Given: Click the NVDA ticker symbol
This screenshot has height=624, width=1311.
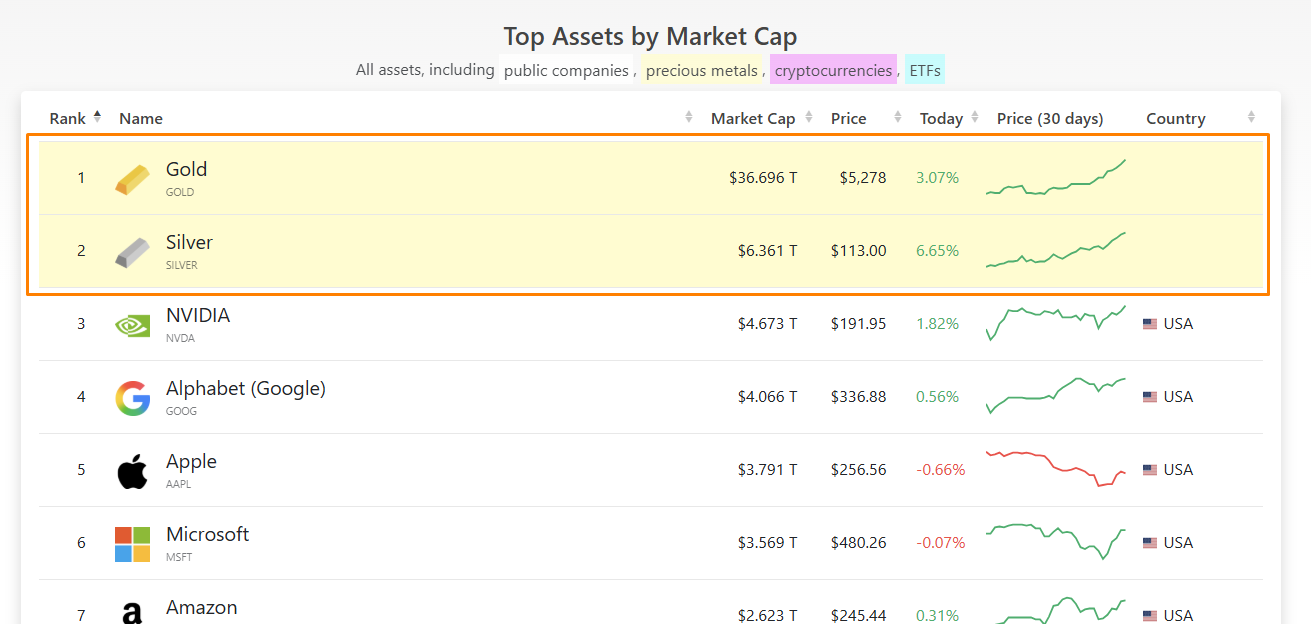Looking at the screenshot, I should point(180,338).
